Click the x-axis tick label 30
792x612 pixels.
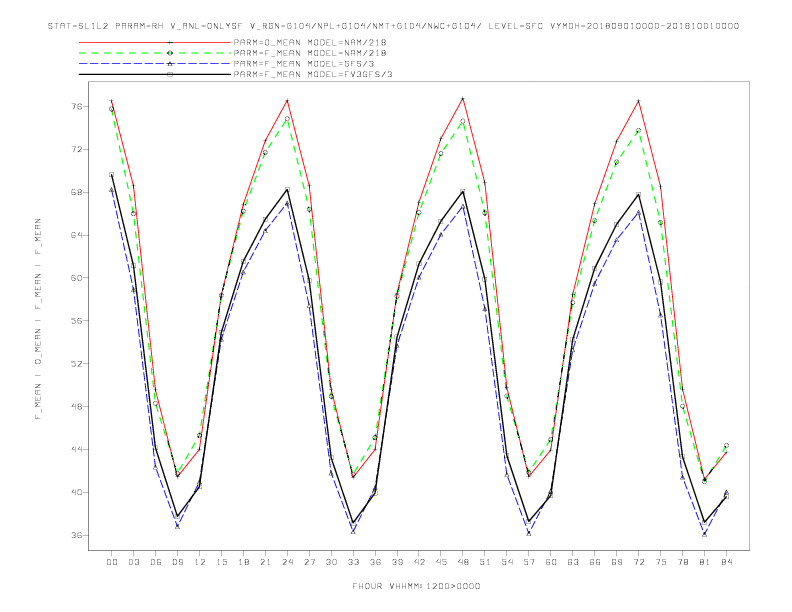tap(331, 562)
